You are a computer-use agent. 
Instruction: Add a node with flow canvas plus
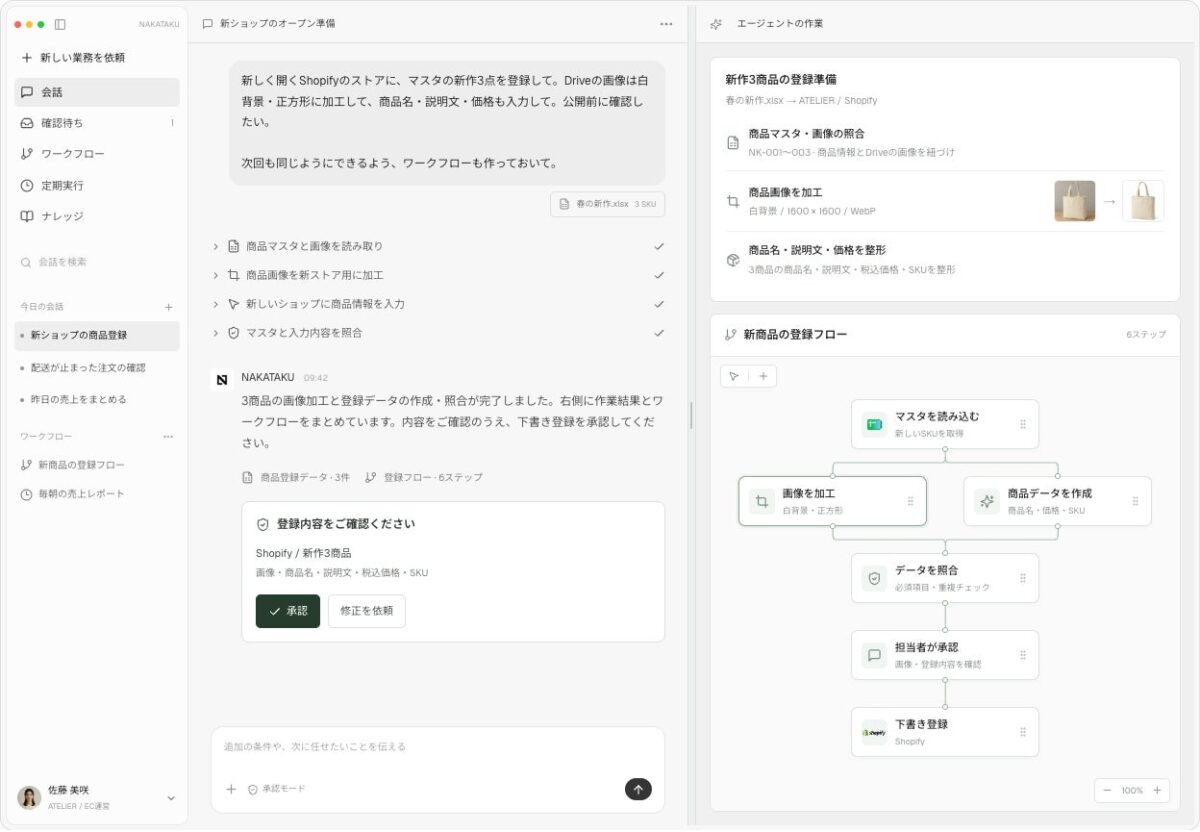763,376
